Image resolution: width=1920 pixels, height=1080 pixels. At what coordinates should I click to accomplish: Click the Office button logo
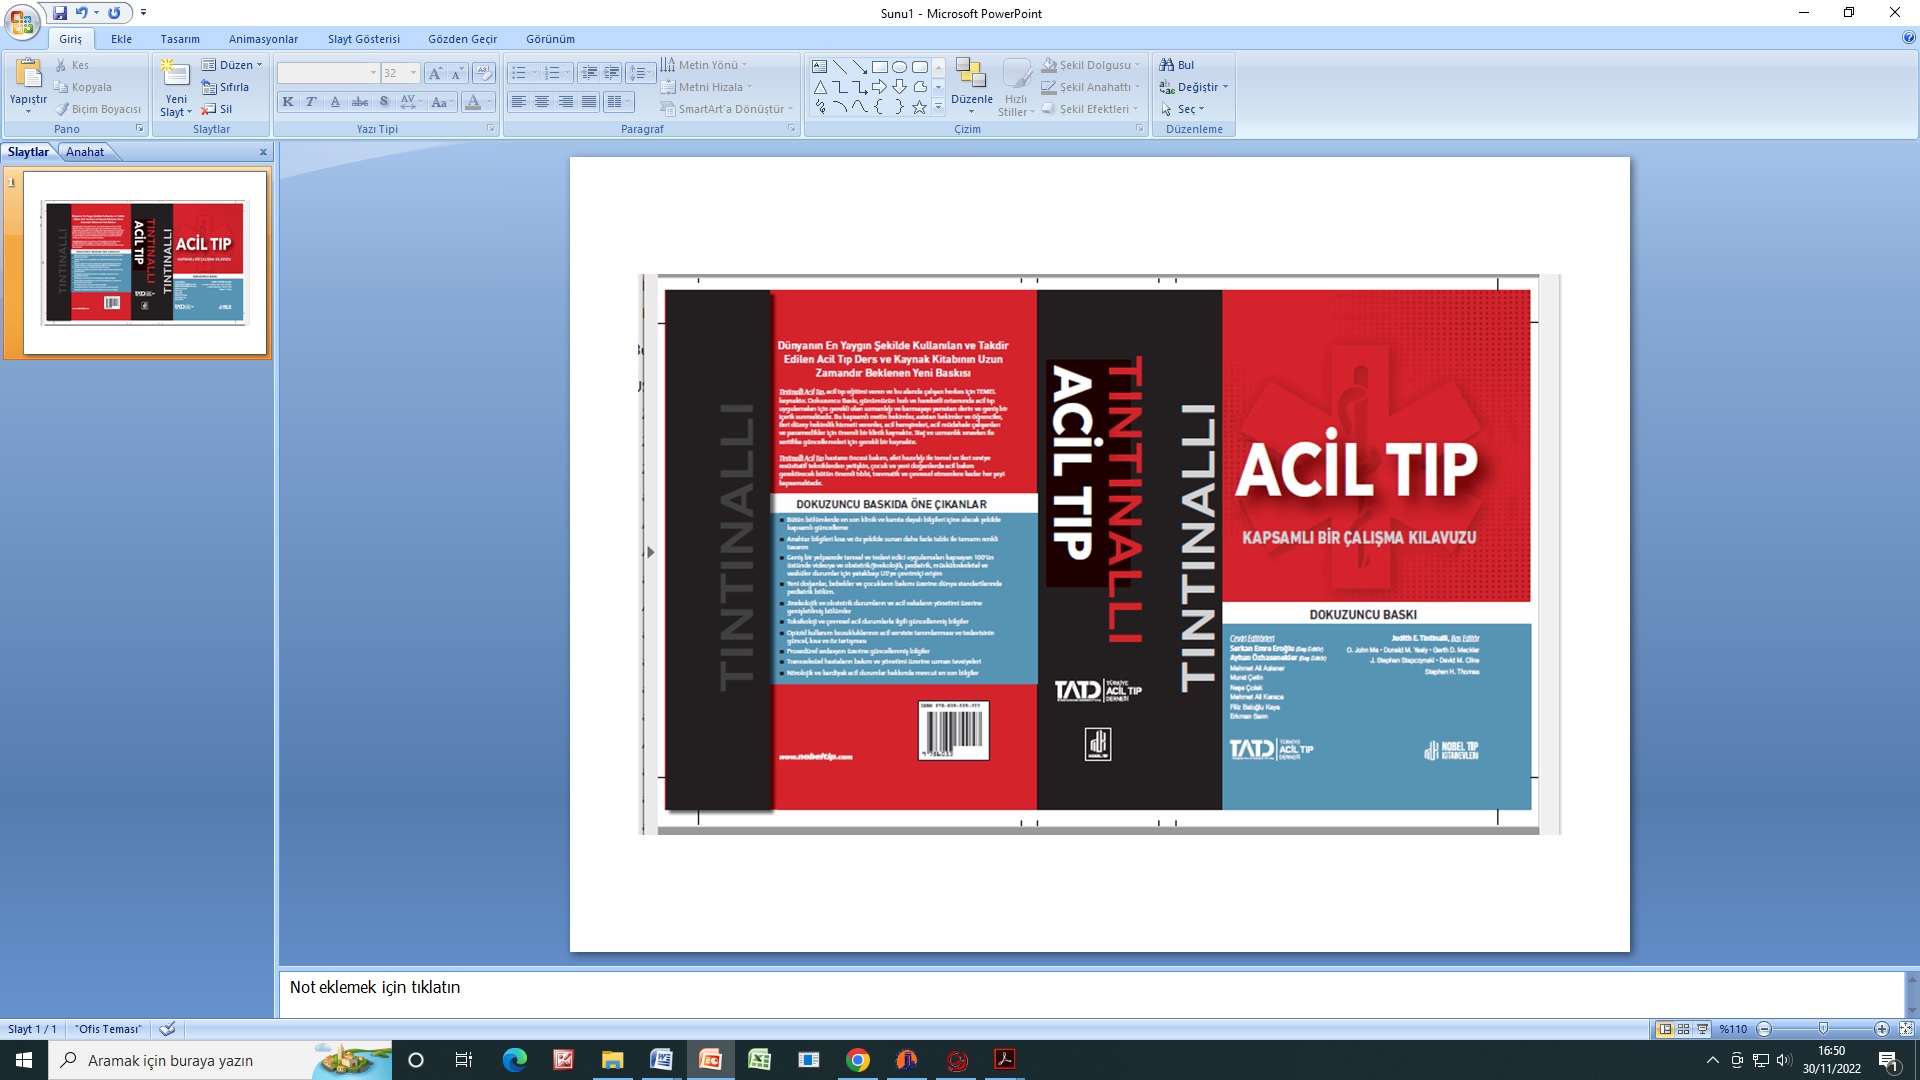click(22, 21)
